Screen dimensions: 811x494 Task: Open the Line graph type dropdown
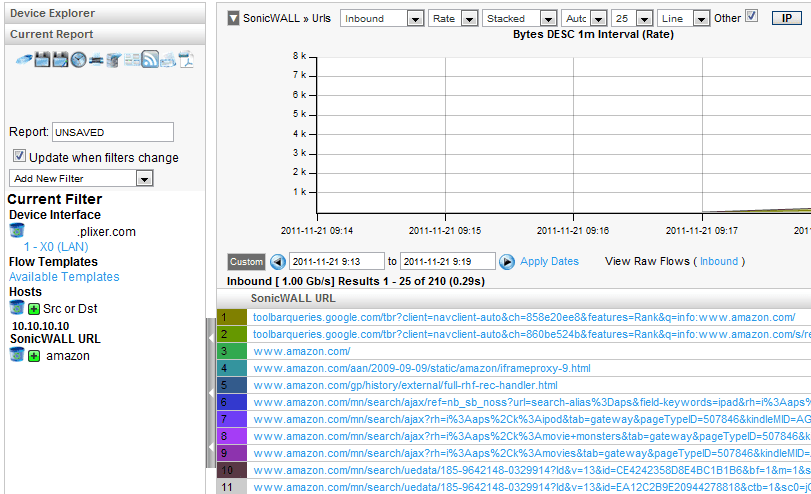pyautogui.click(x=683, y=19)
